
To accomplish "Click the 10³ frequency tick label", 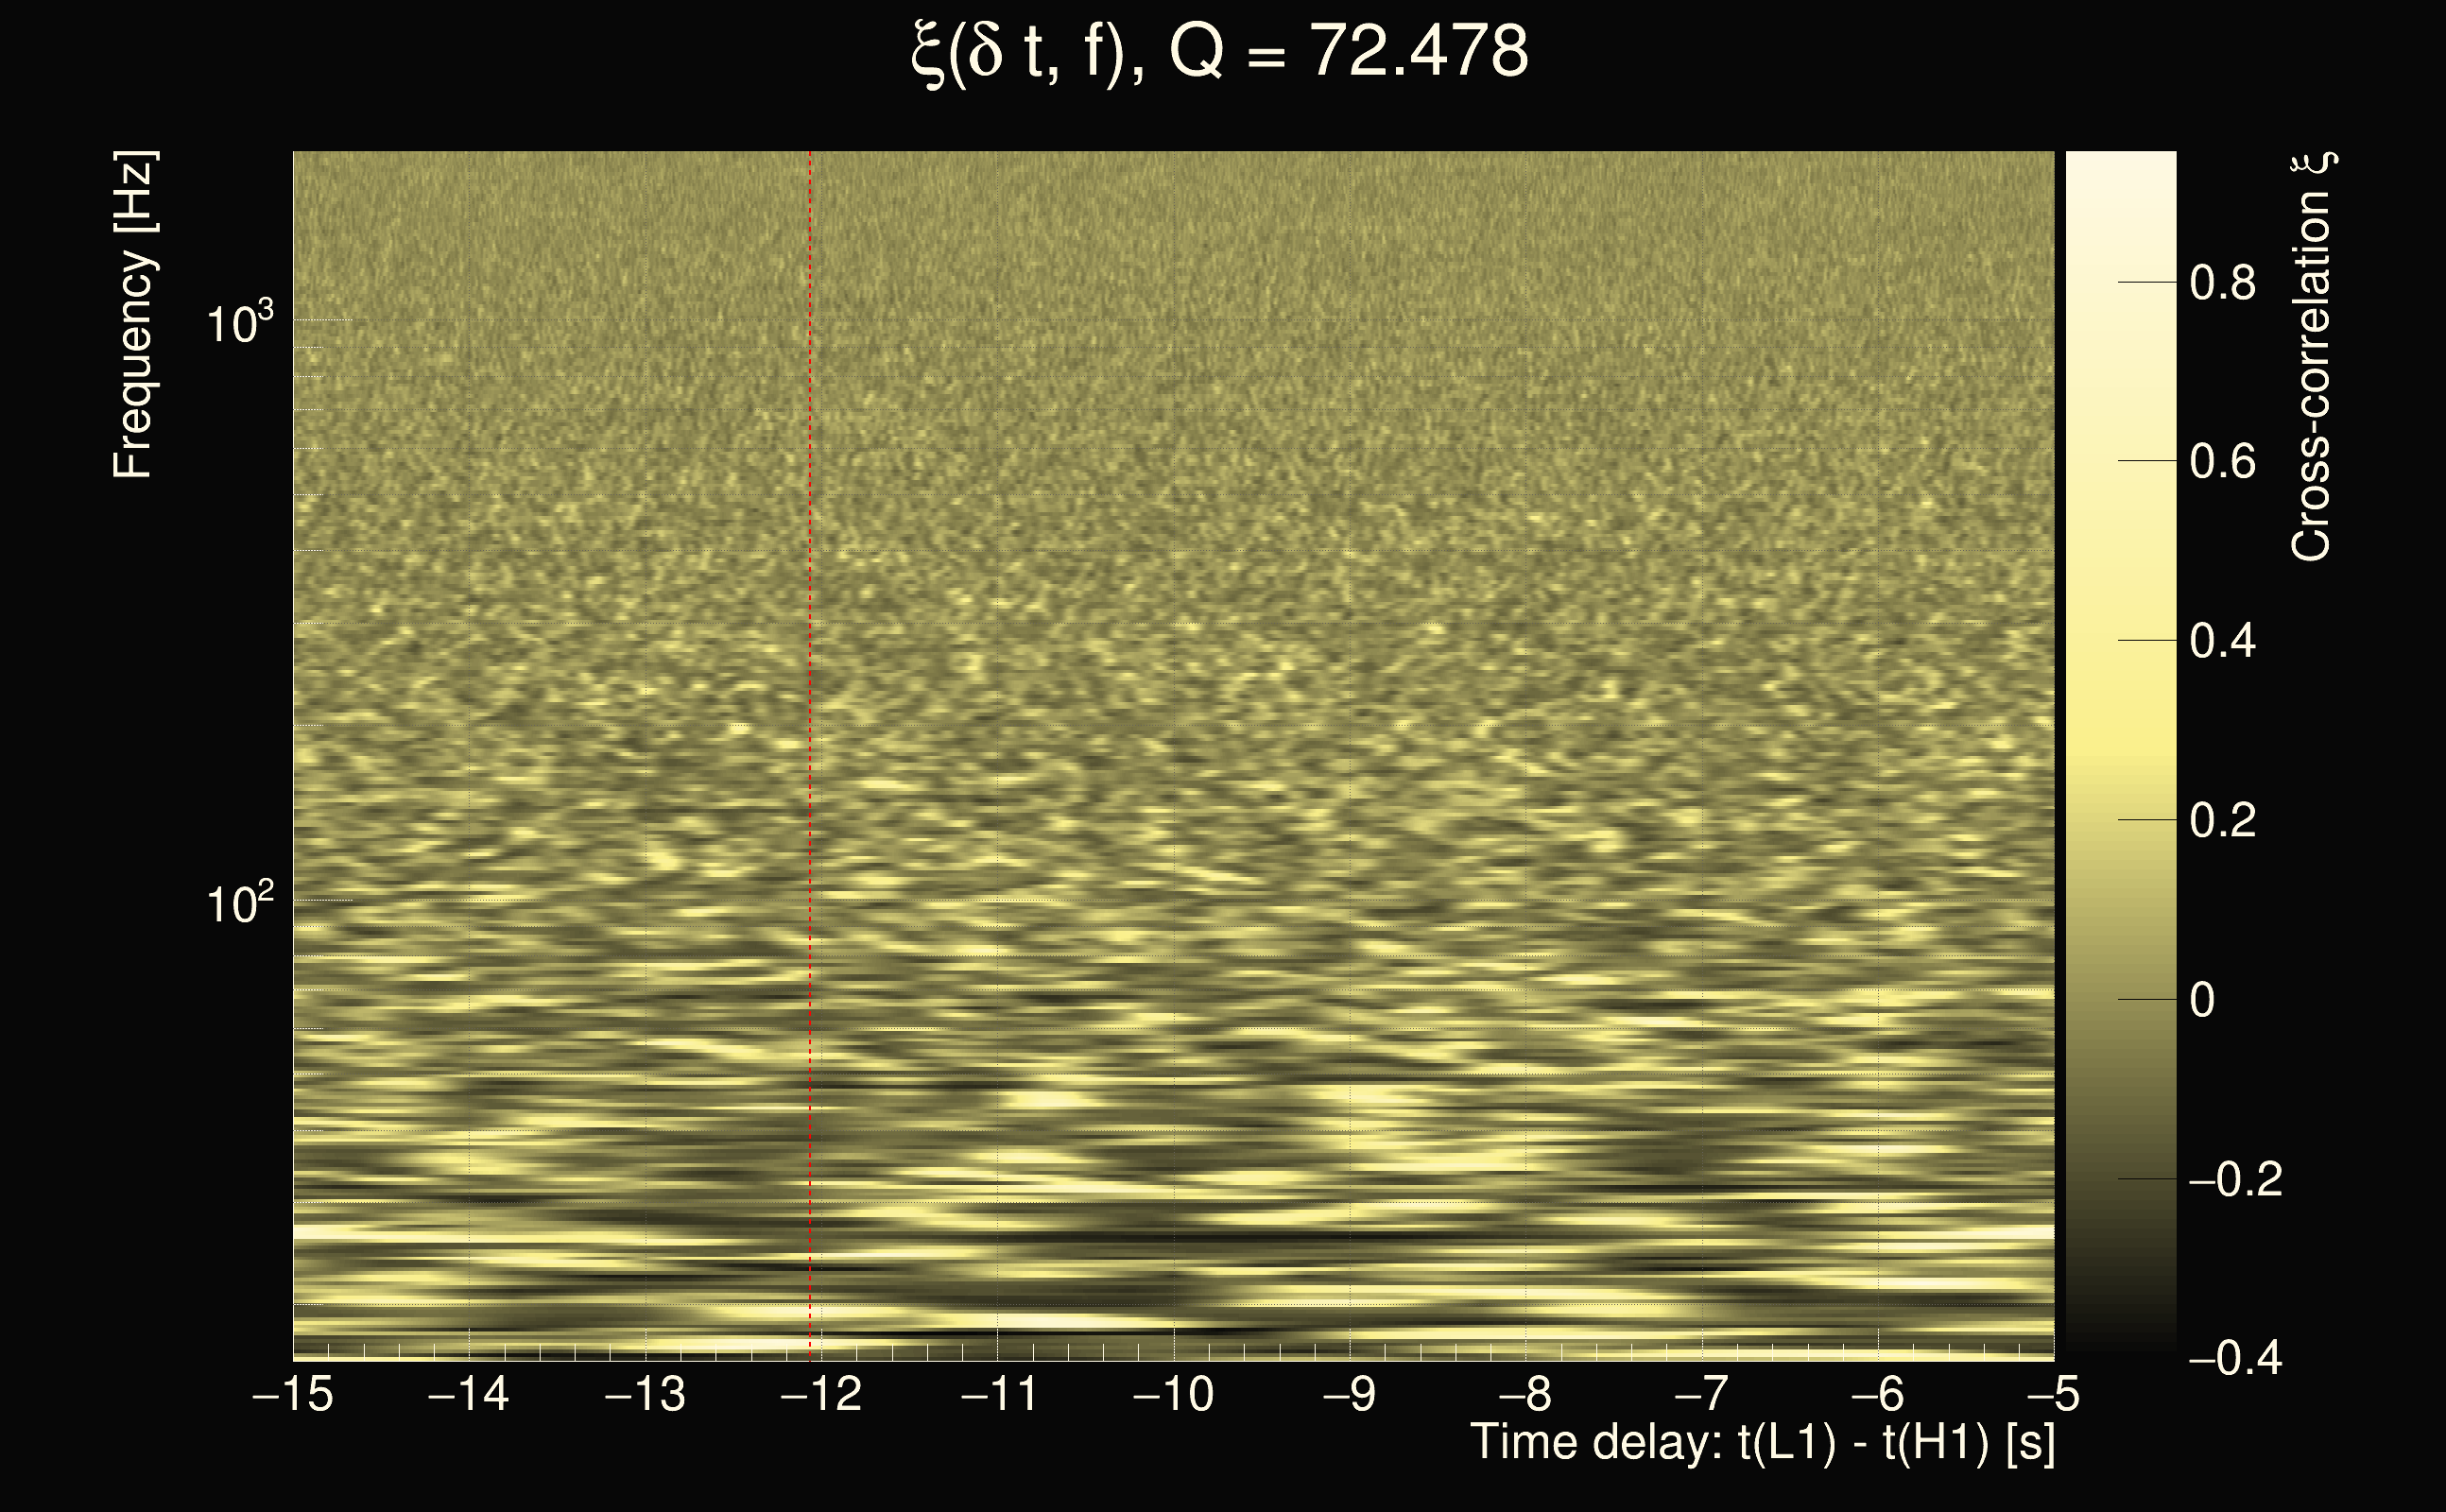I will (x=239, y=324).
